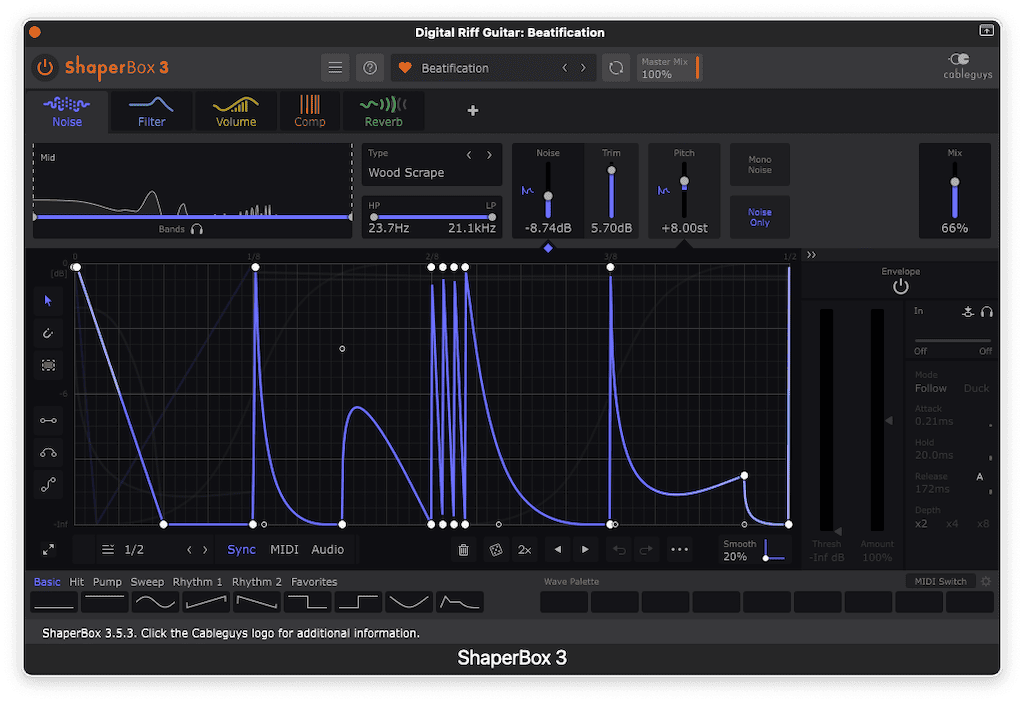Viewport: 1024px width, 703px height.
Task: Expand the panel via the double chevron arrows
Action: pos(810,254)
